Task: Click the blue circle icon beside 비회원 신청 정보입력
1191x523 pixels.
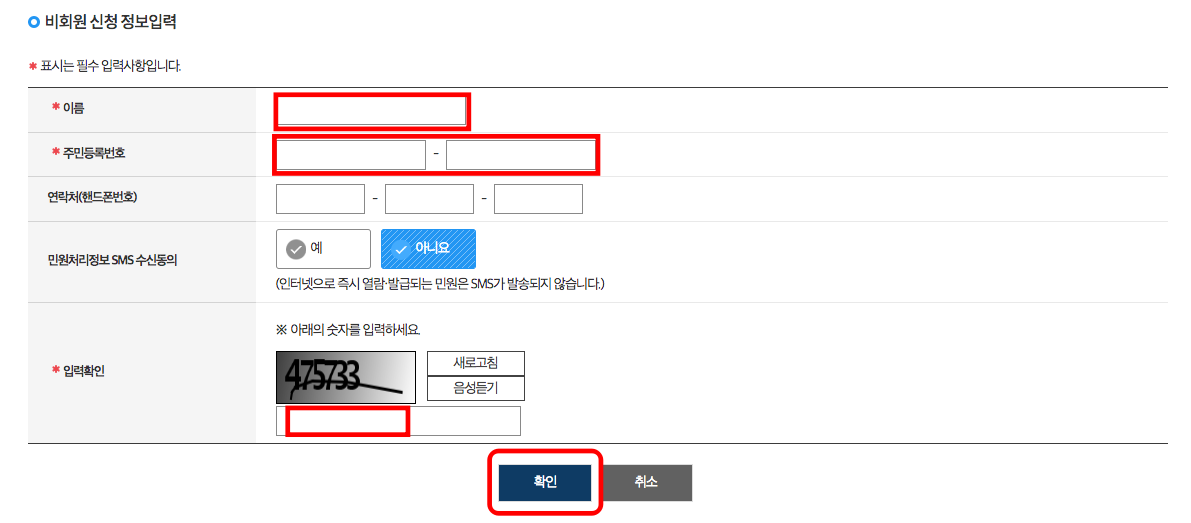Action: (33, 22)
